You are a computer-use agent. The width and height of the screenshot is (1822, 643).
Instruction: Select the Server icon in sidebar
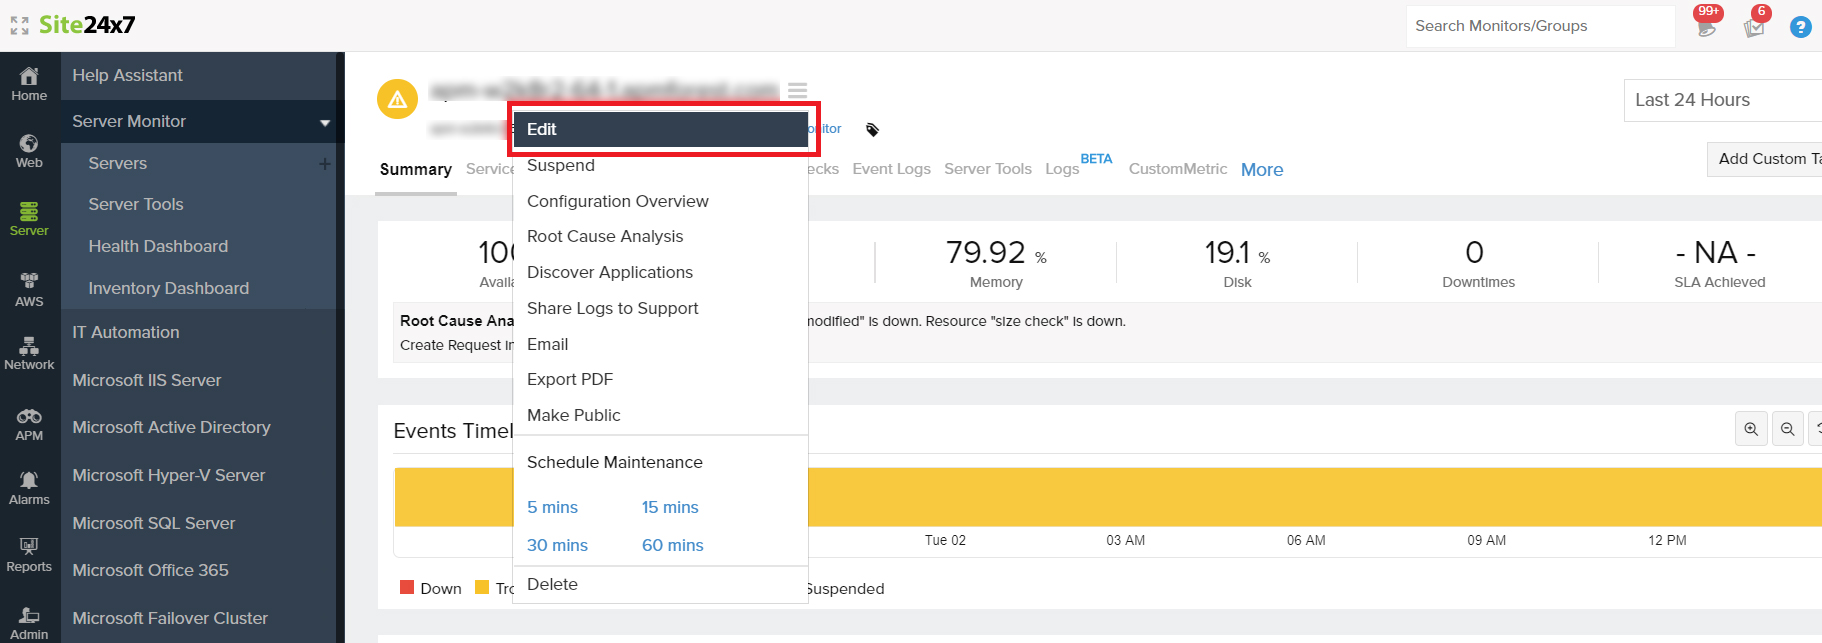click(29, 211)
